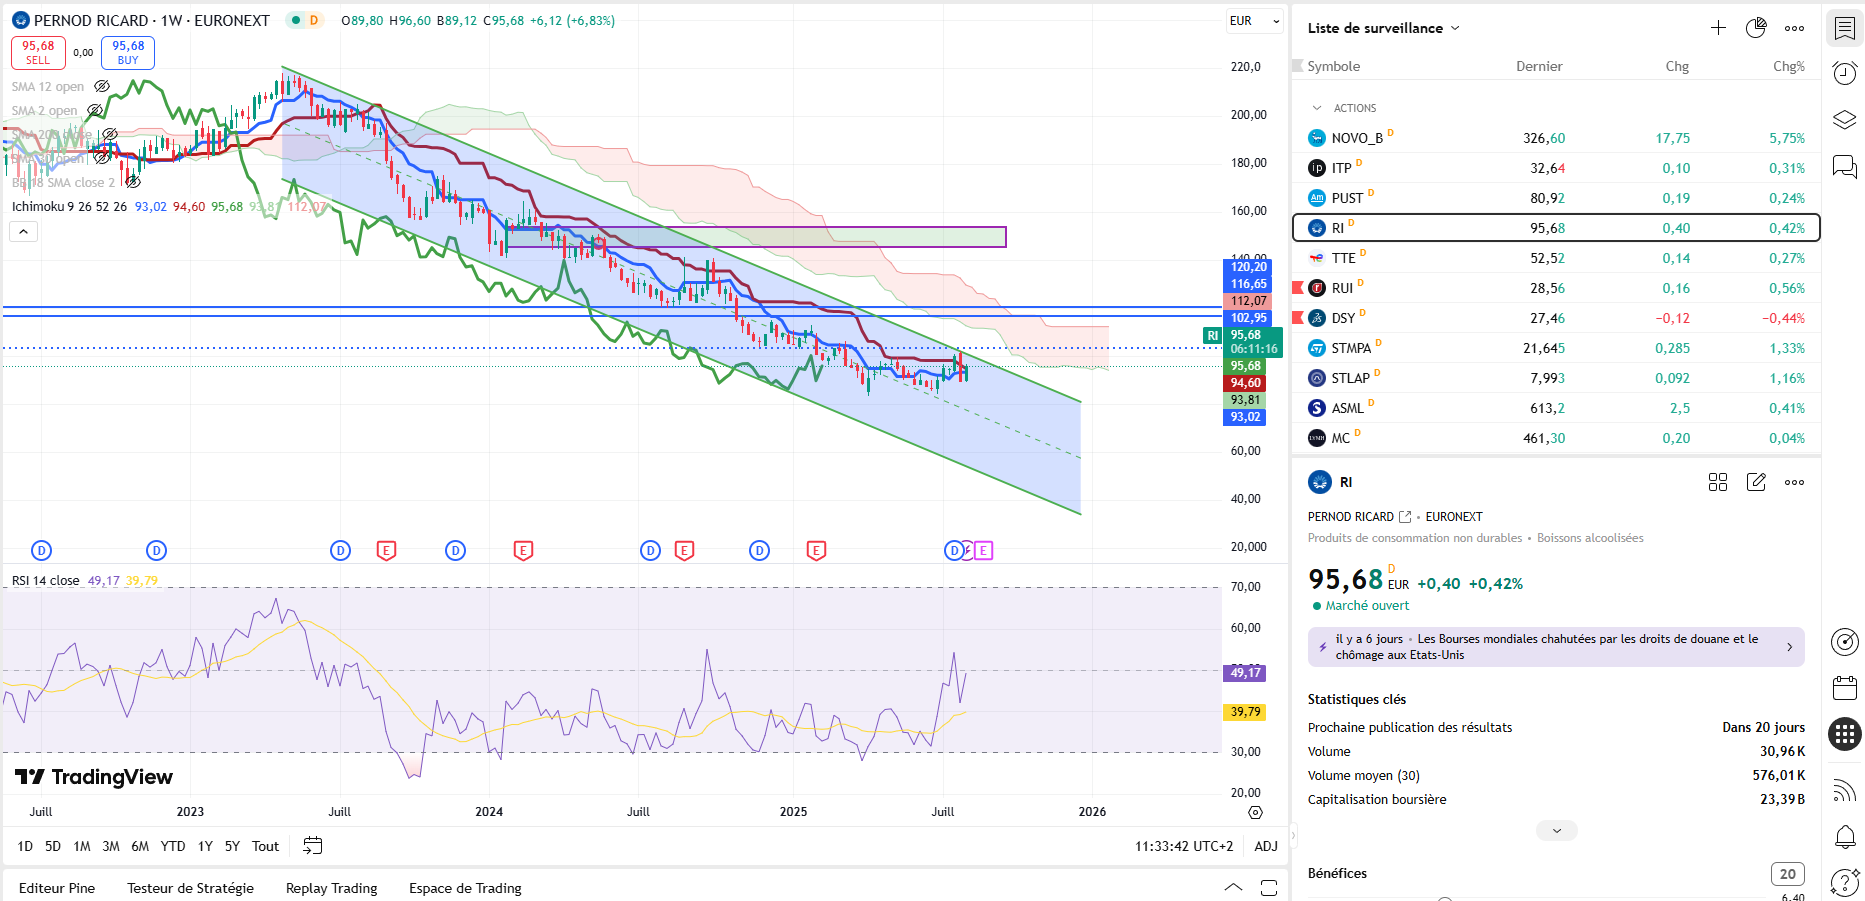Open the notifications bell icon

pyautogui.click(x=1844, y=836)
